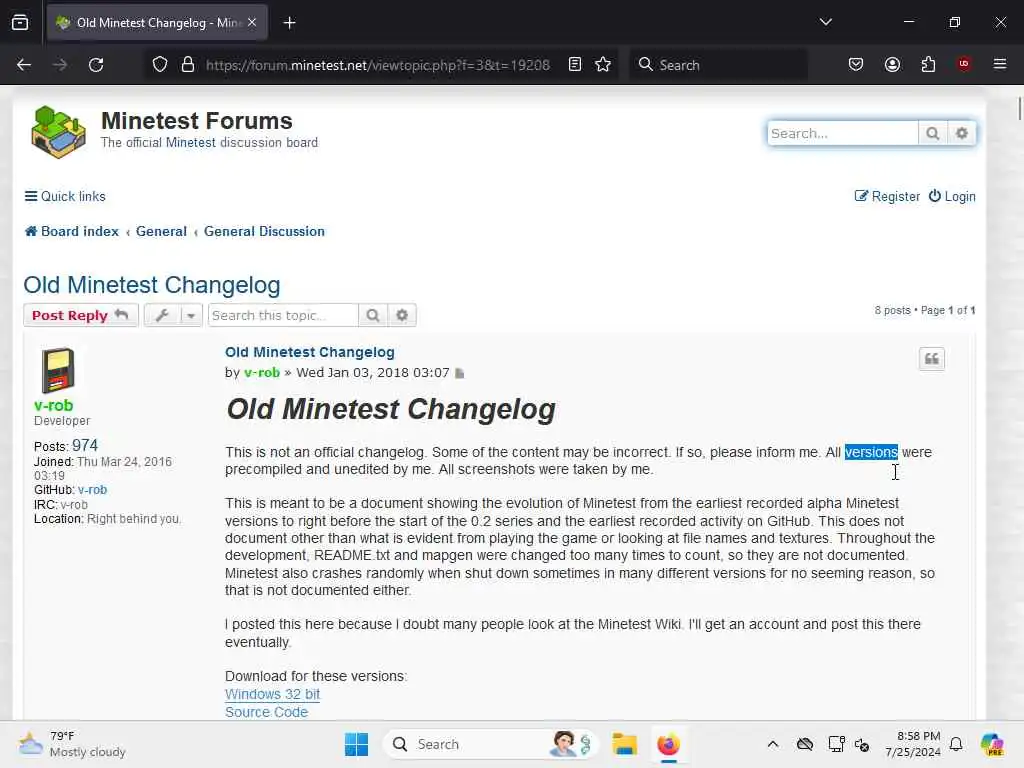Click the Search this topic field
The height and width of the screenshot is (768, 1024).
pyautogui.click(x=283, y=315)
